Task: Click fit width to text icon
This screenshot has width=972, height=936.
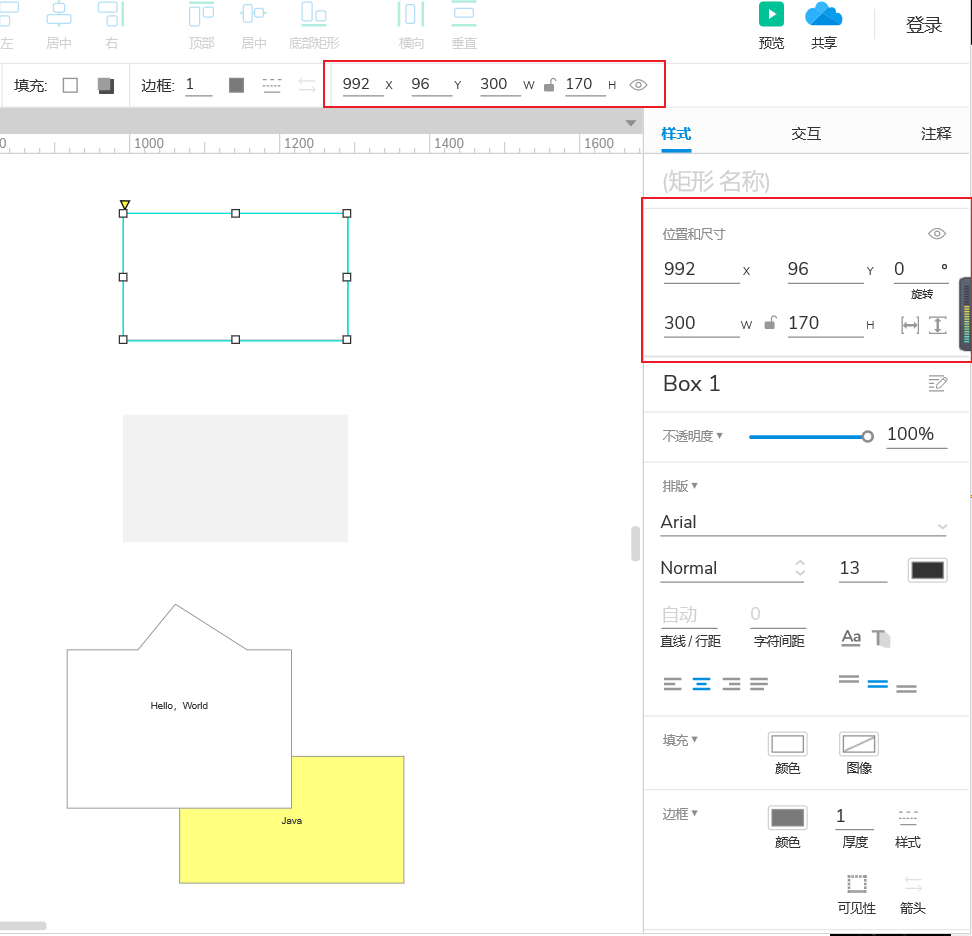Action: pos(909,325)
